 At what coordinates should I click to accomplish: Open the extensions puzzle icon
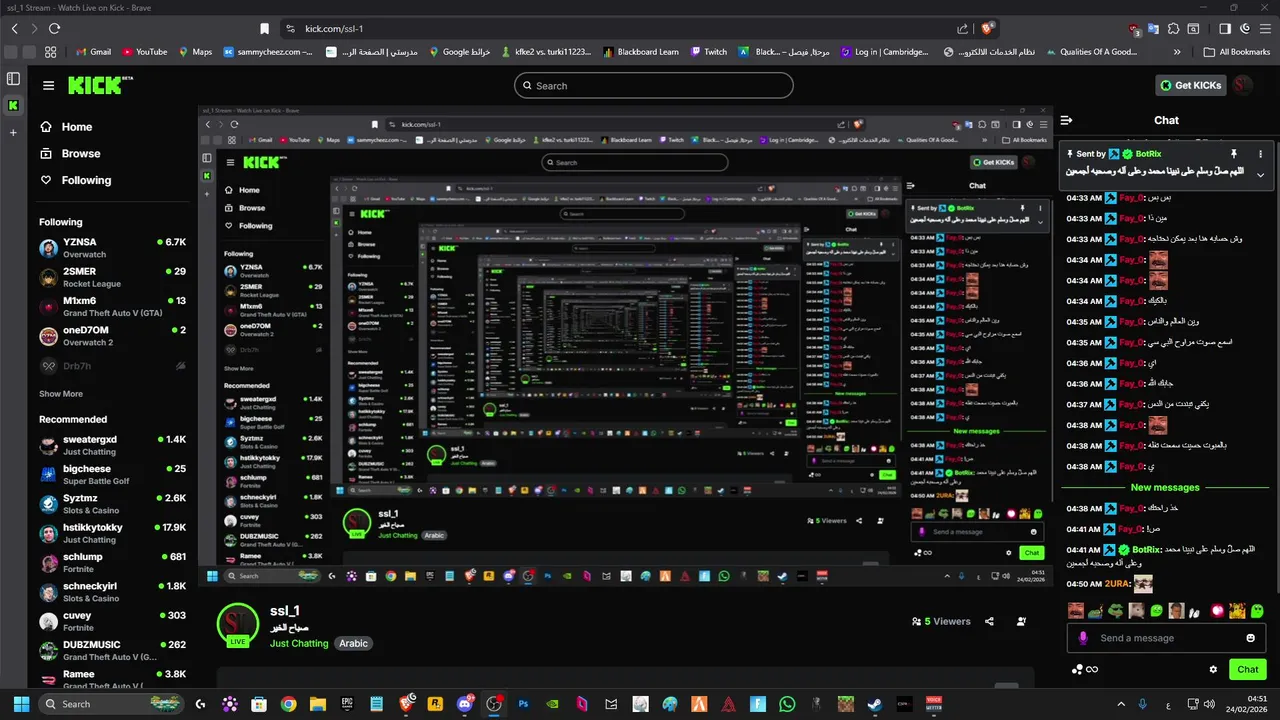1174,29
